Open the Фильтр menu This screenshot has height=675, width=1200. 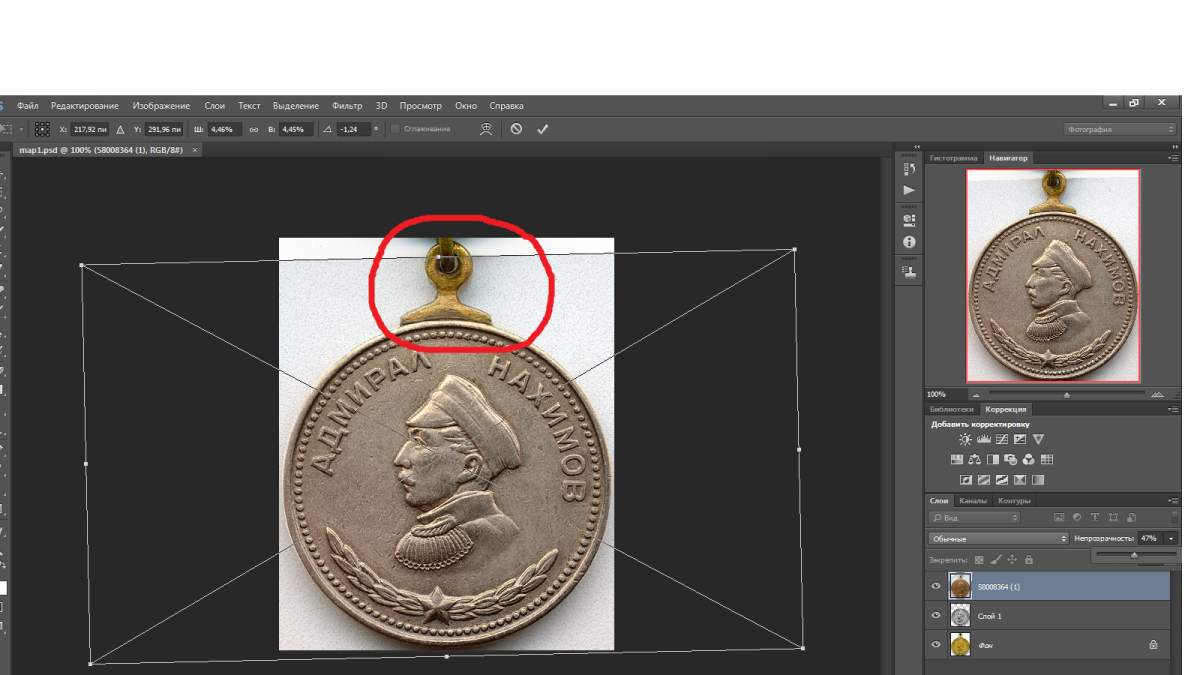pos(347,106)
